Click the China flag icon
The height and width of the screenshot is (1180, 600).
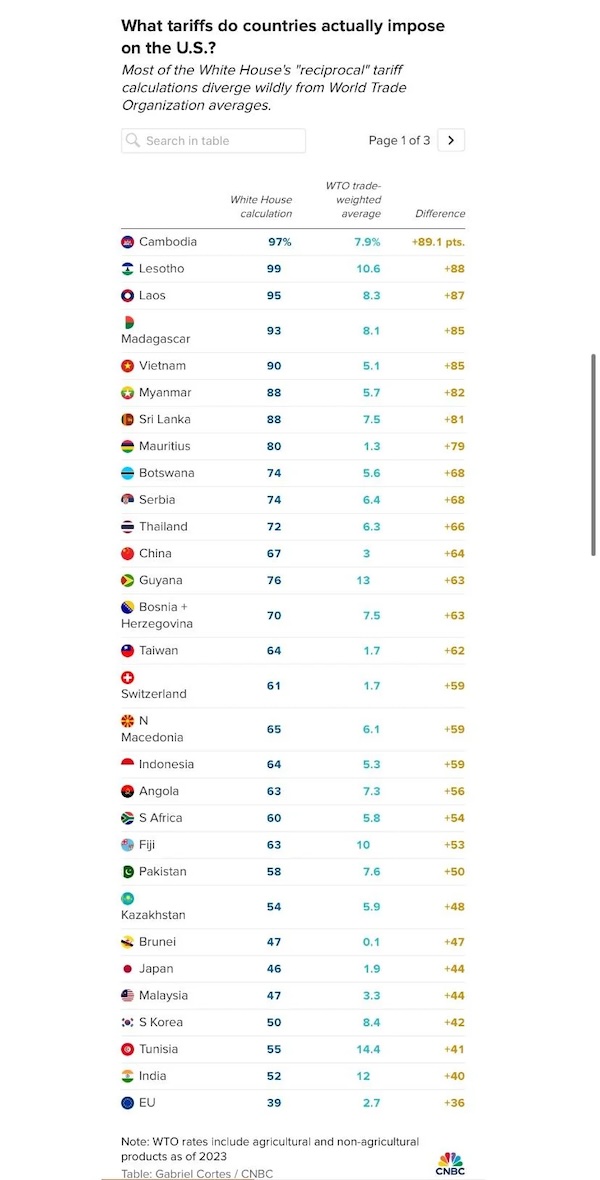point(128,554)
